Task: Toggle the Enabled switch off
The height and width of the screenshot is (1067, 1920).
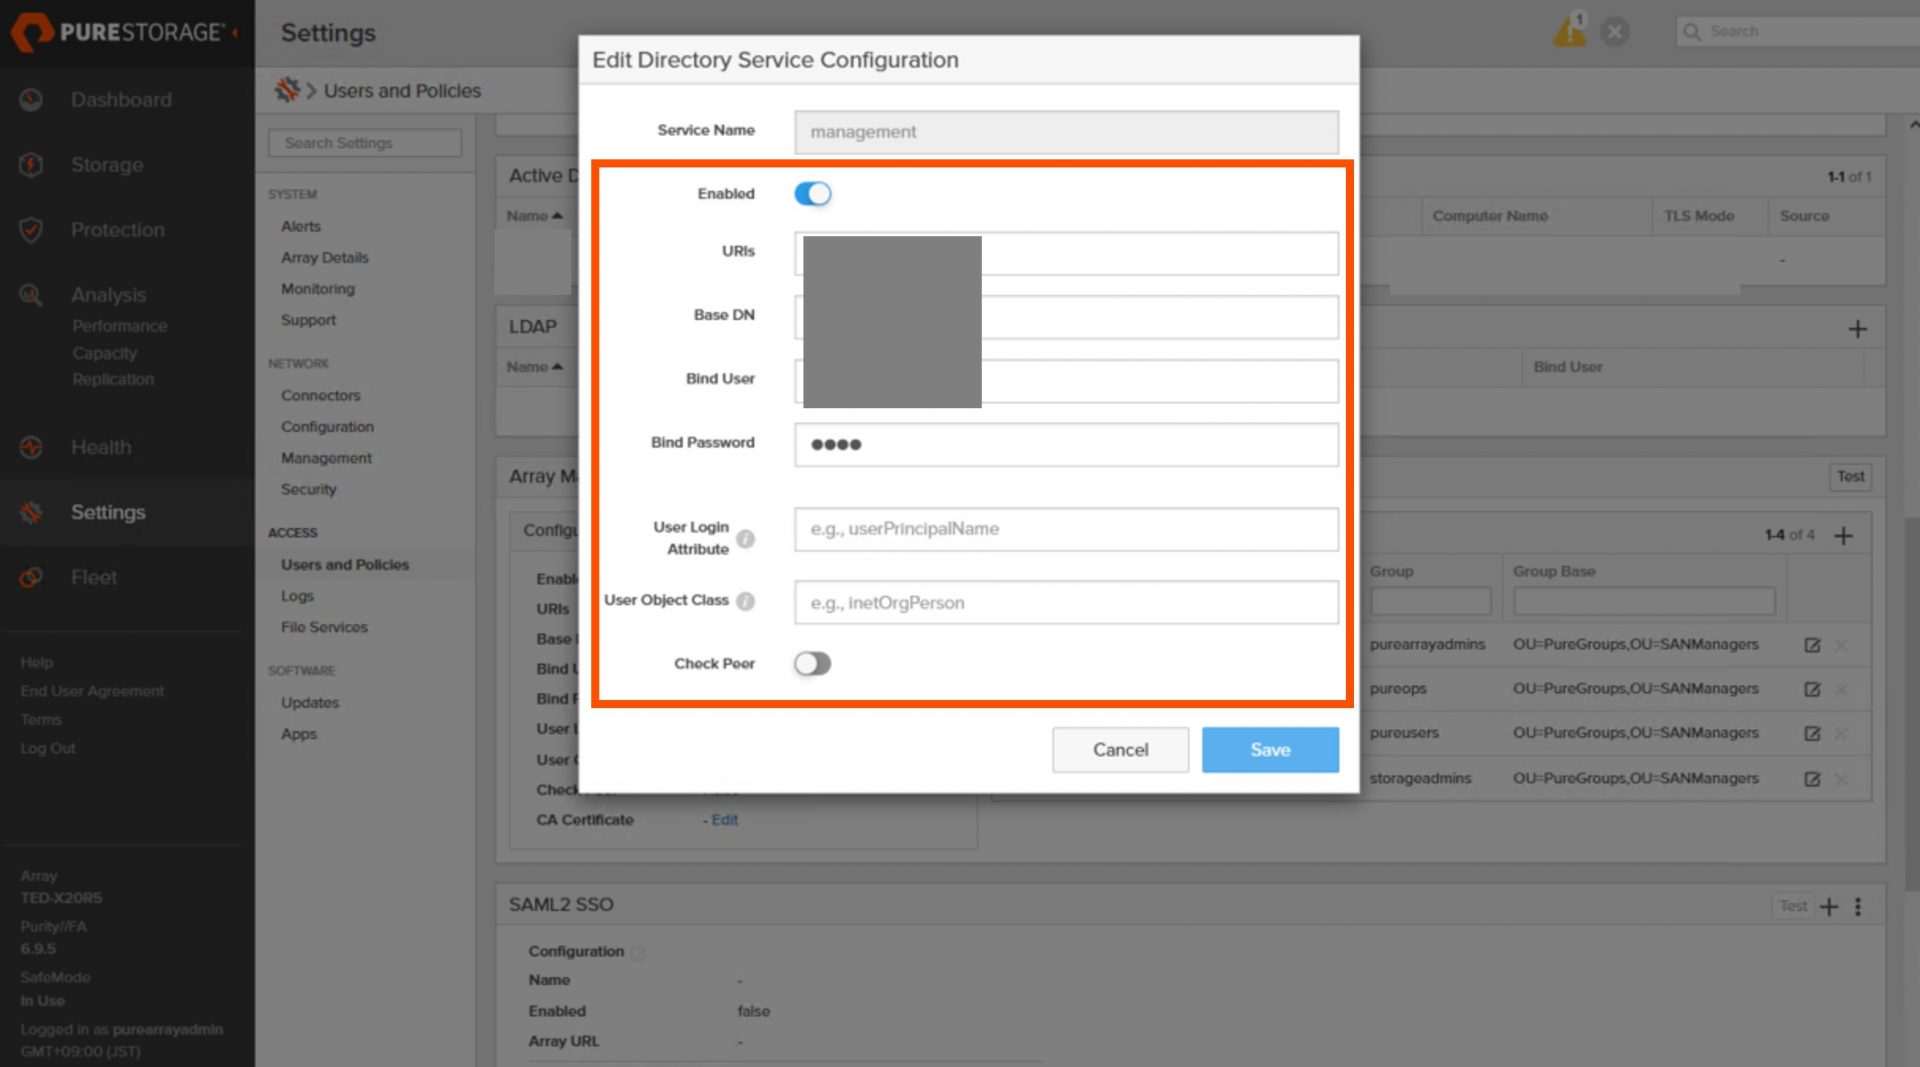Action: click(812, 194)
